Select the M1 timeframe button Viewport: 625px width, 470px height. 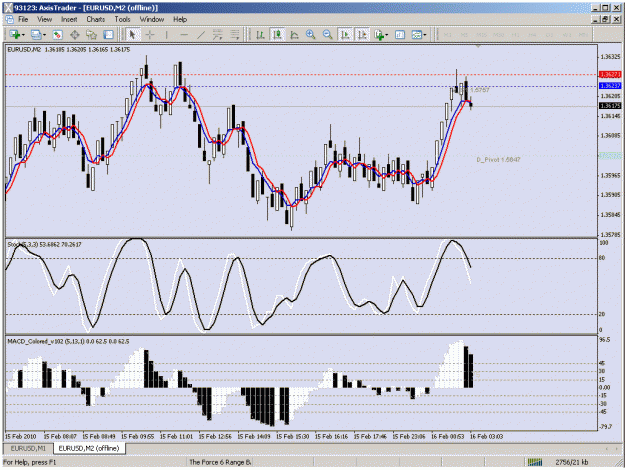pos(447,35)
